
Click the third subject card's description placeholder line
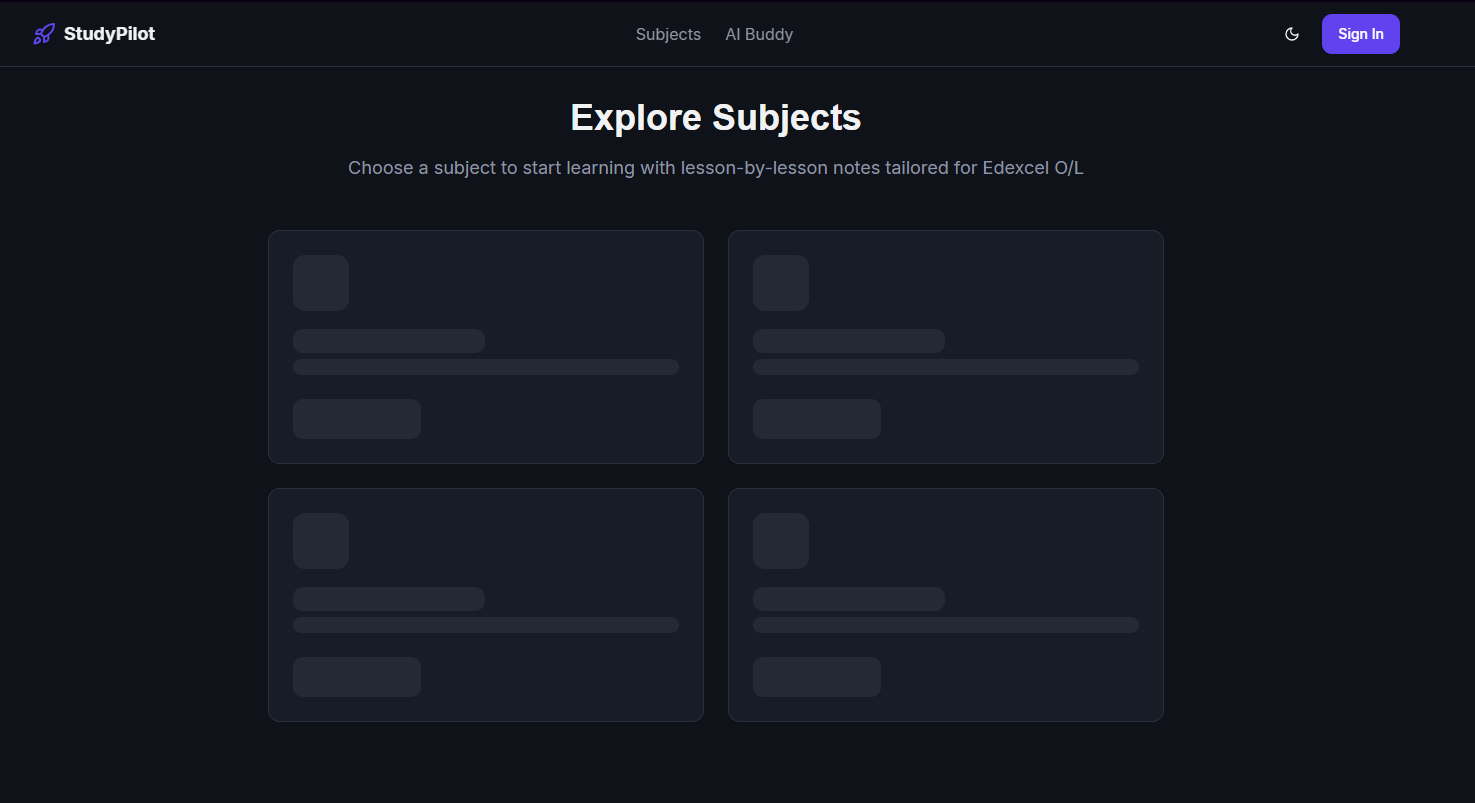486,625
